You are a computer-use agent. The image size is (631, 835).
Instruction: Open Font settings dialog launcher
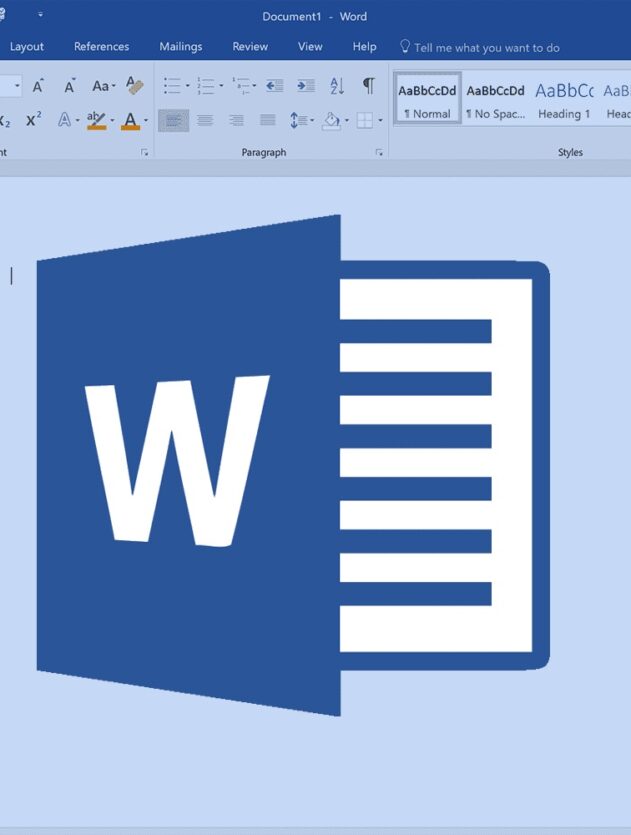click(144, 153)
